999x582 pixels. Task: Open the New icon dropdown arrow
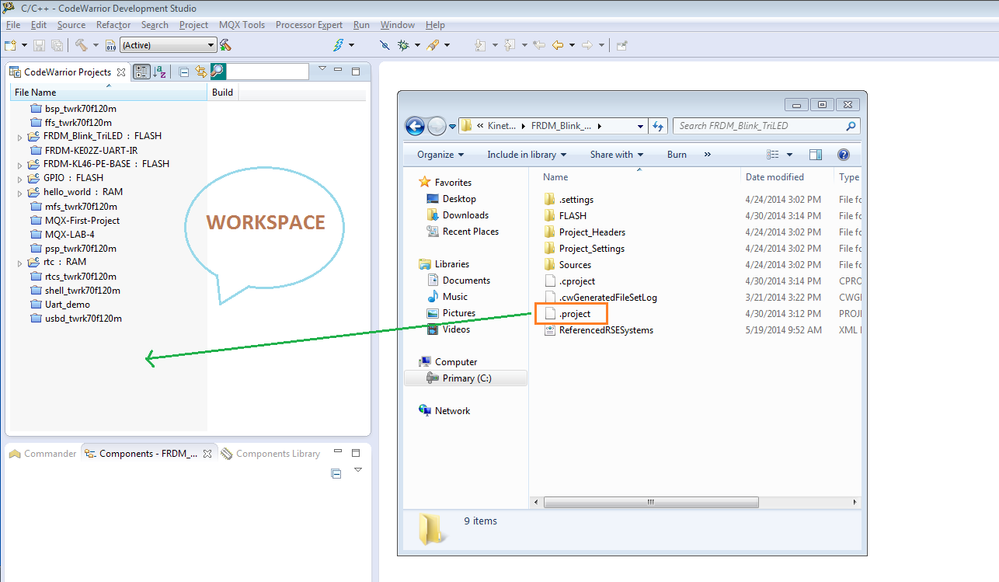(x=25, y=45)
